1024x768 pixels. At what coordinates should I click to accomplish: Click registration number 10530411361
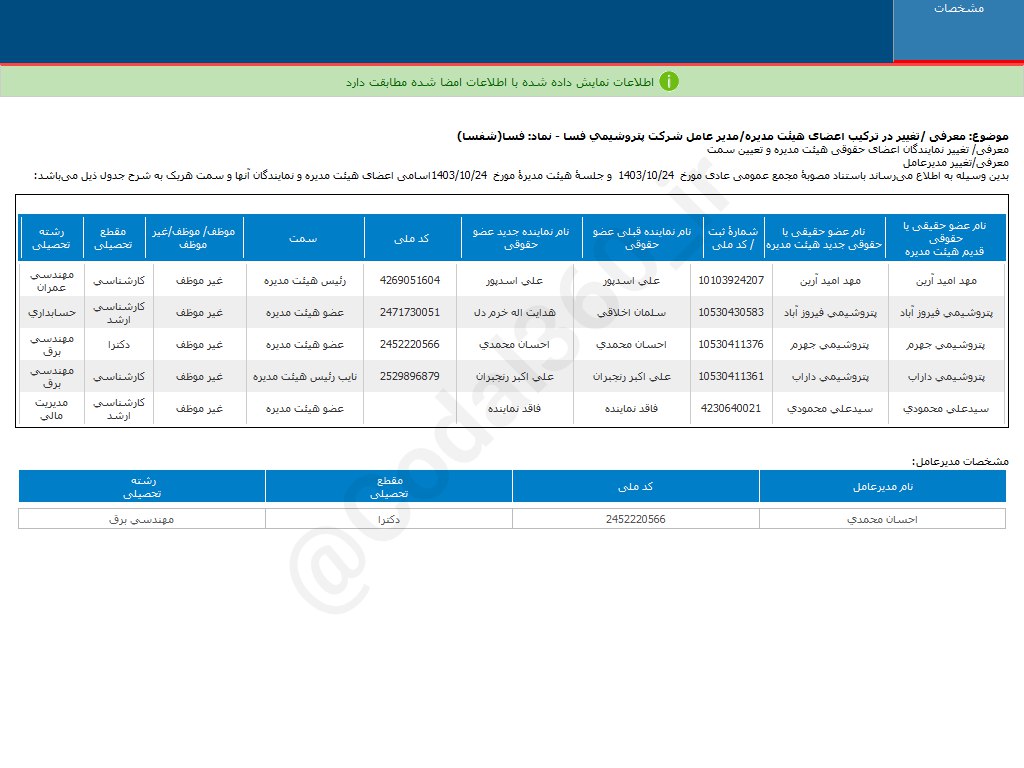731,377
